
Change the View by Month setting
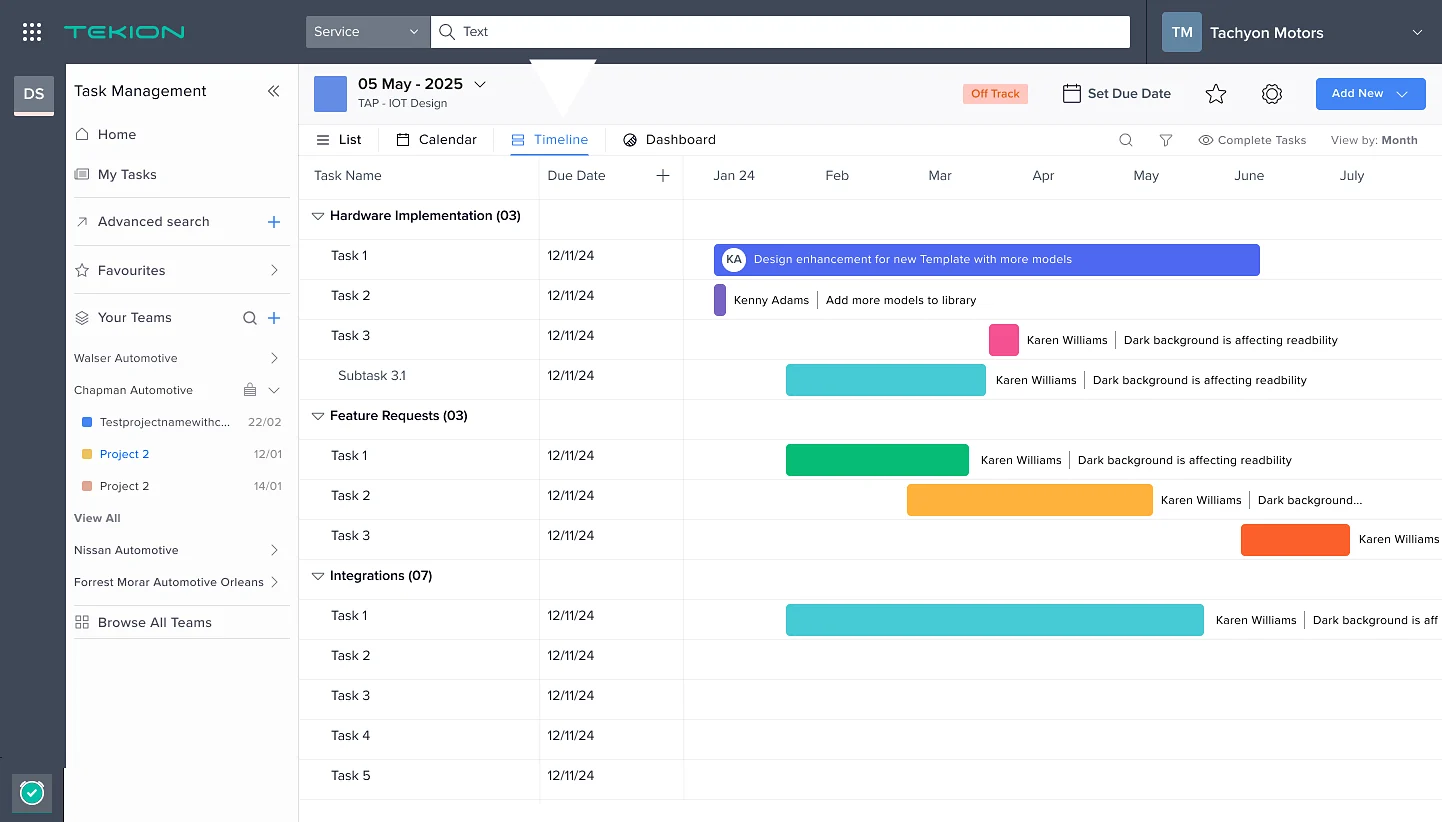coord(1374,140)
